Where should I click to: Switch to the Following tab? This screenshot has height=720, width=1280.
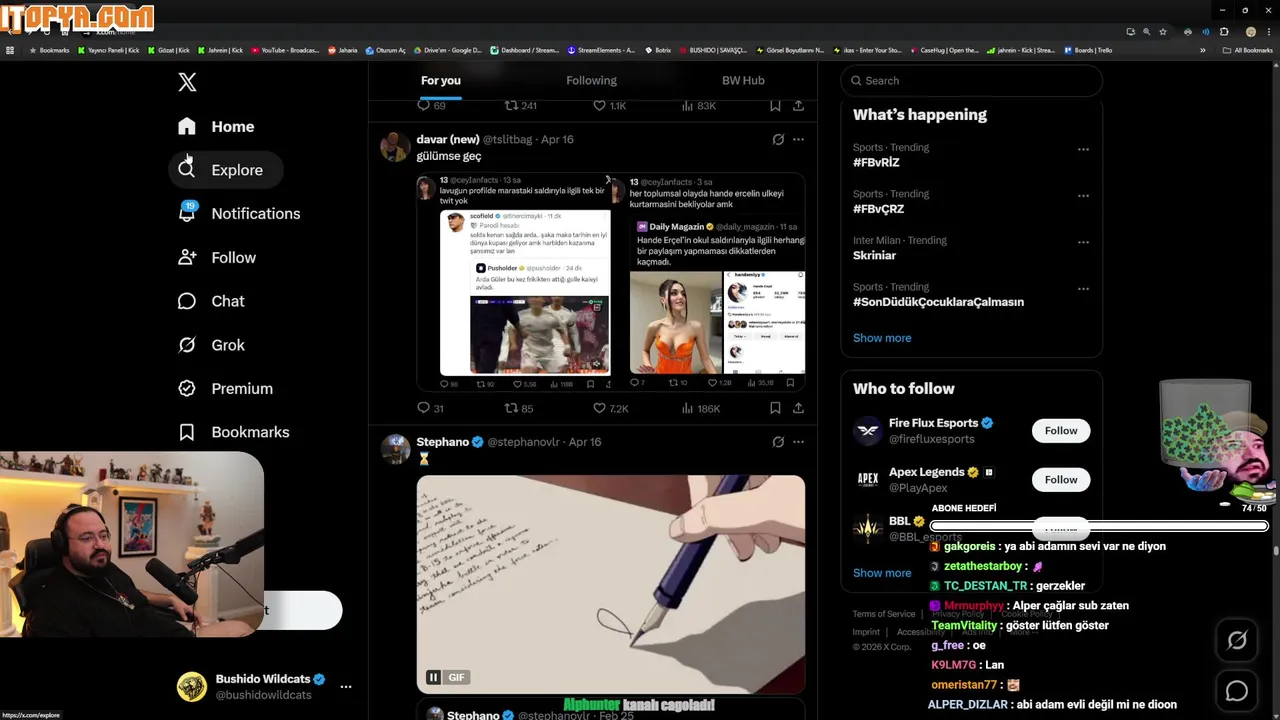591,80
